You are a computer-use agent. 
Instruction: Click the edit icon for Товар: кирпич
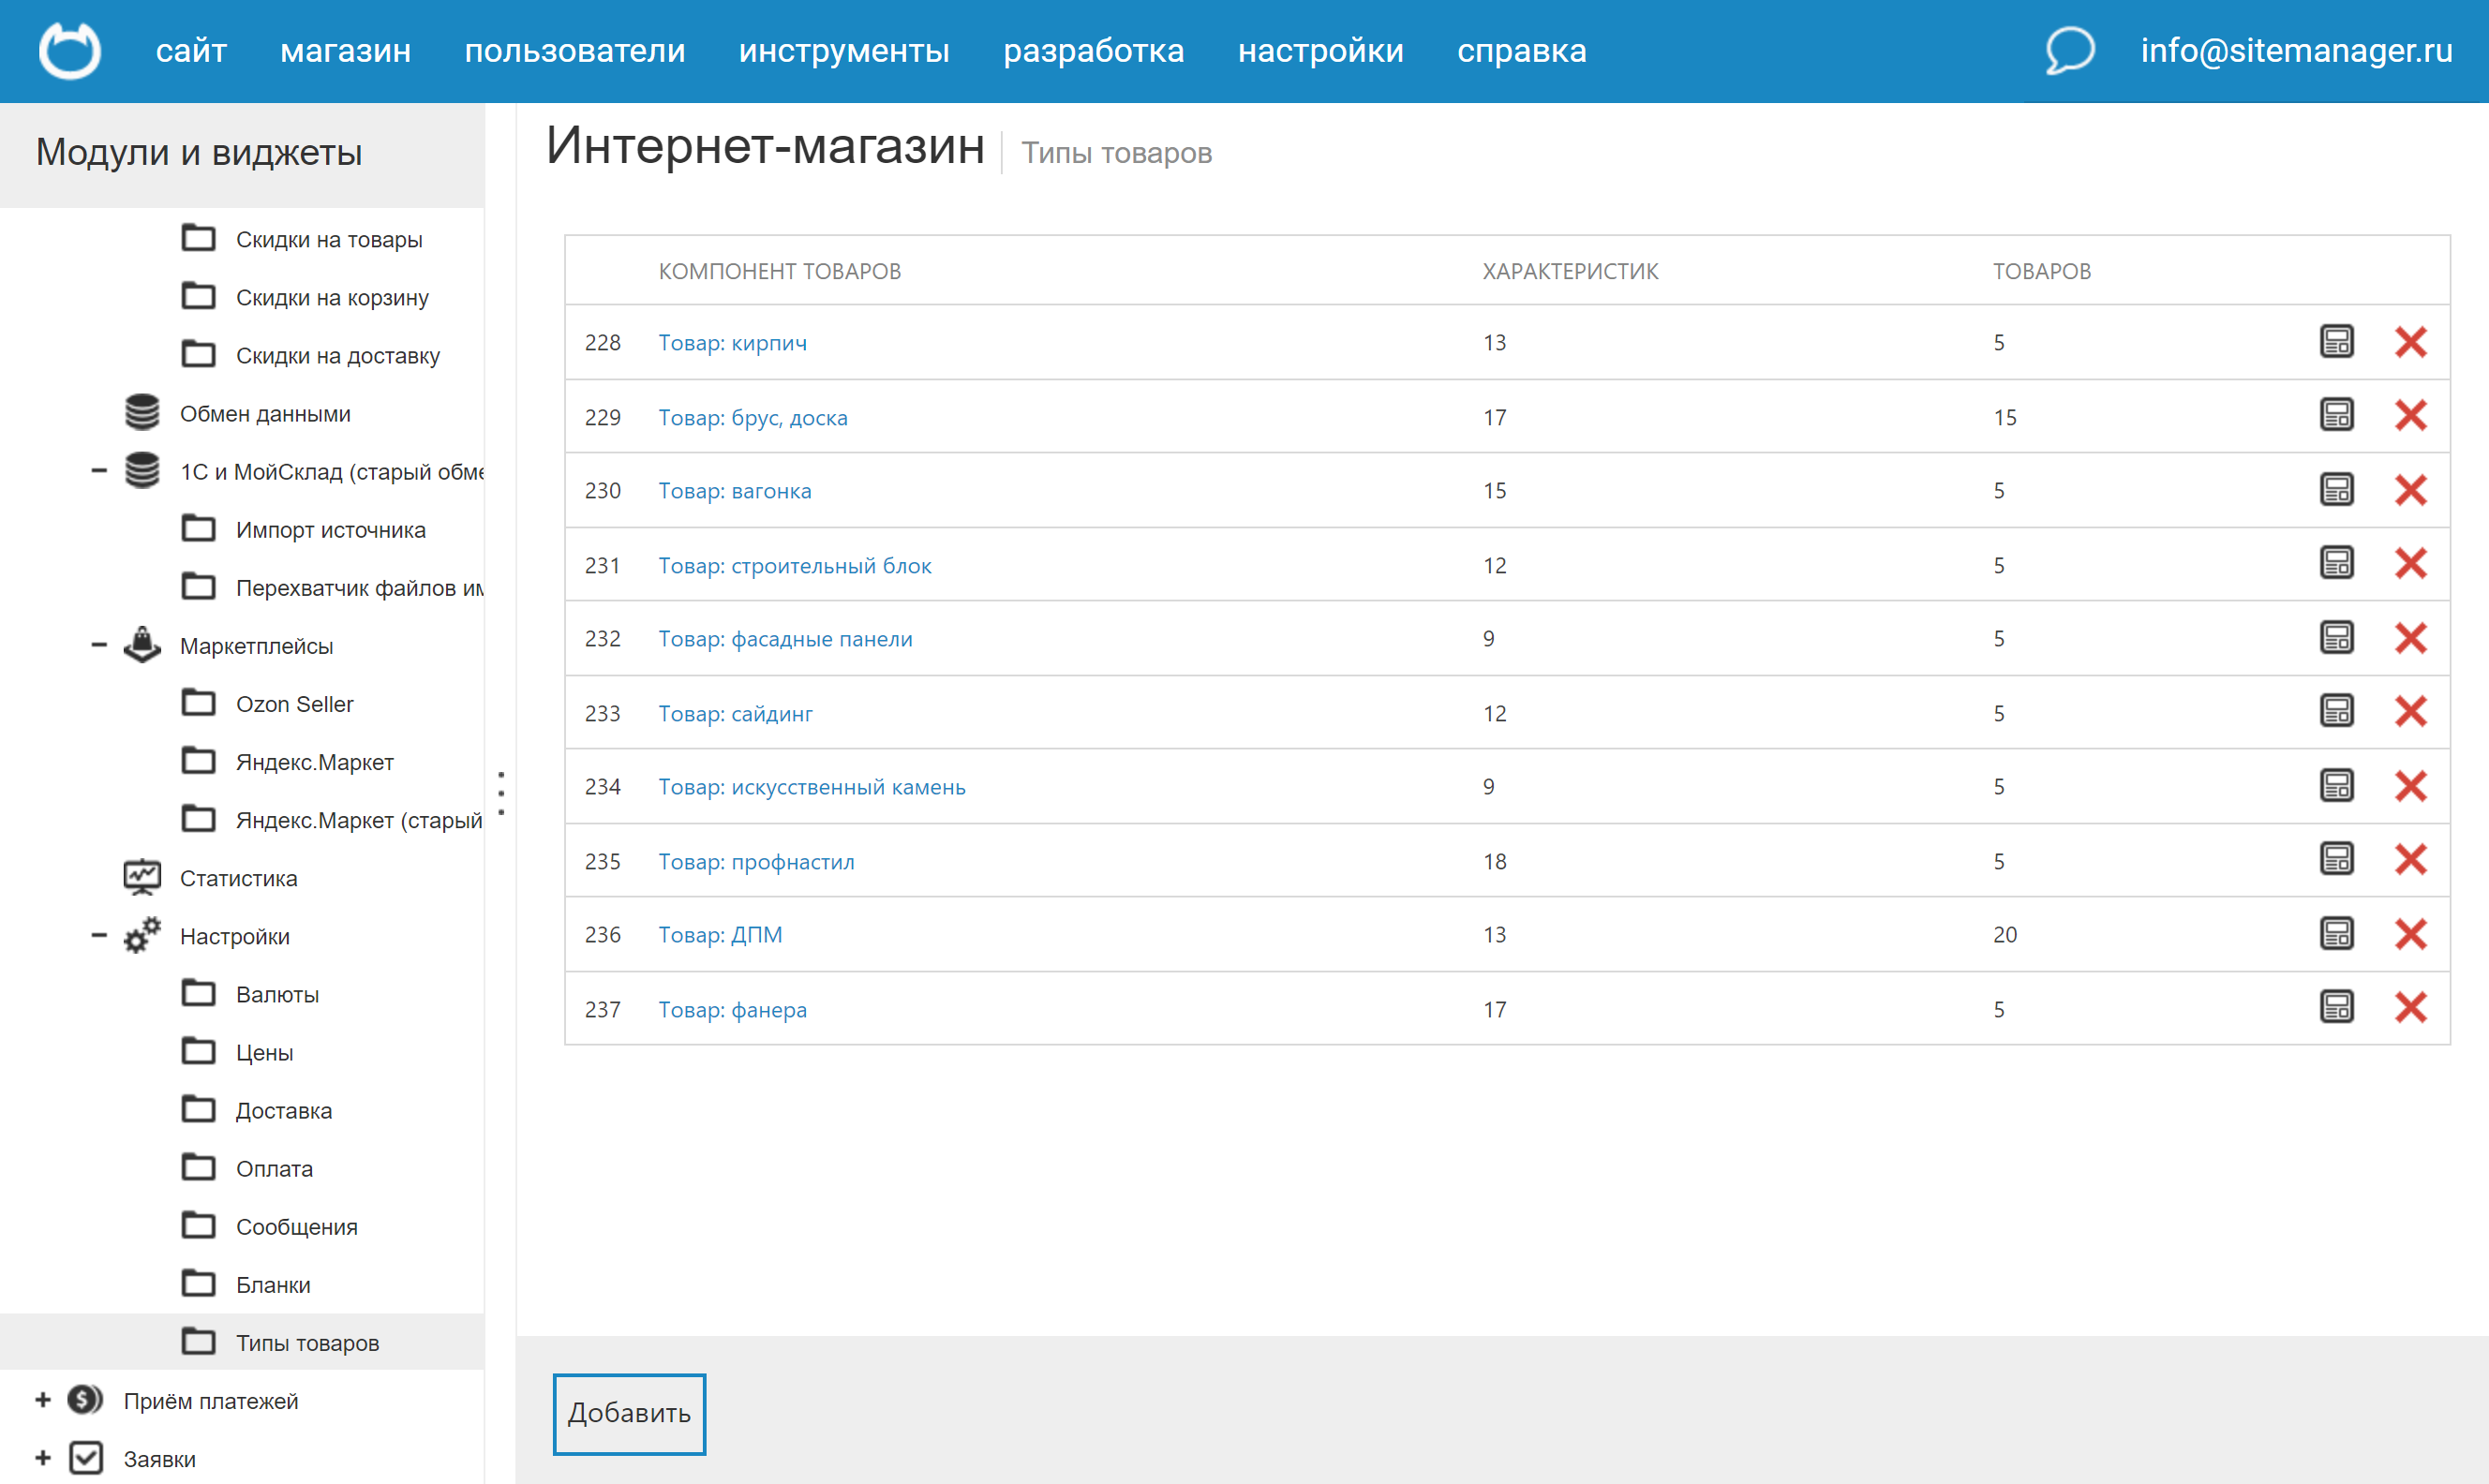pyautogui.click(x=2337, y=342)
